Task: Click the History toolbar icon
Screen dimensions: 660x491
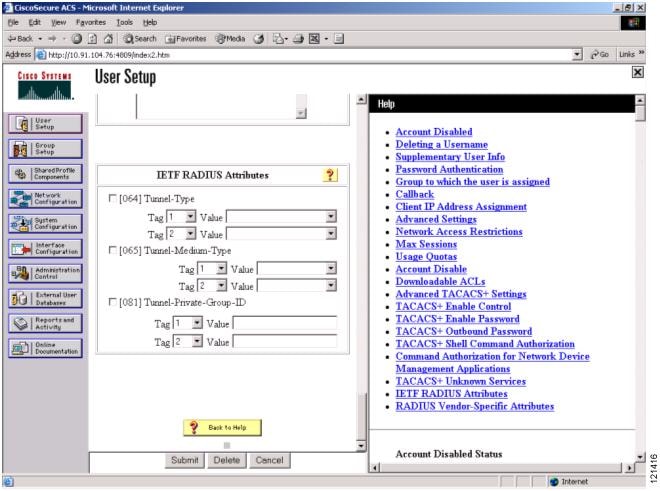Action: (x=258, y=39)
